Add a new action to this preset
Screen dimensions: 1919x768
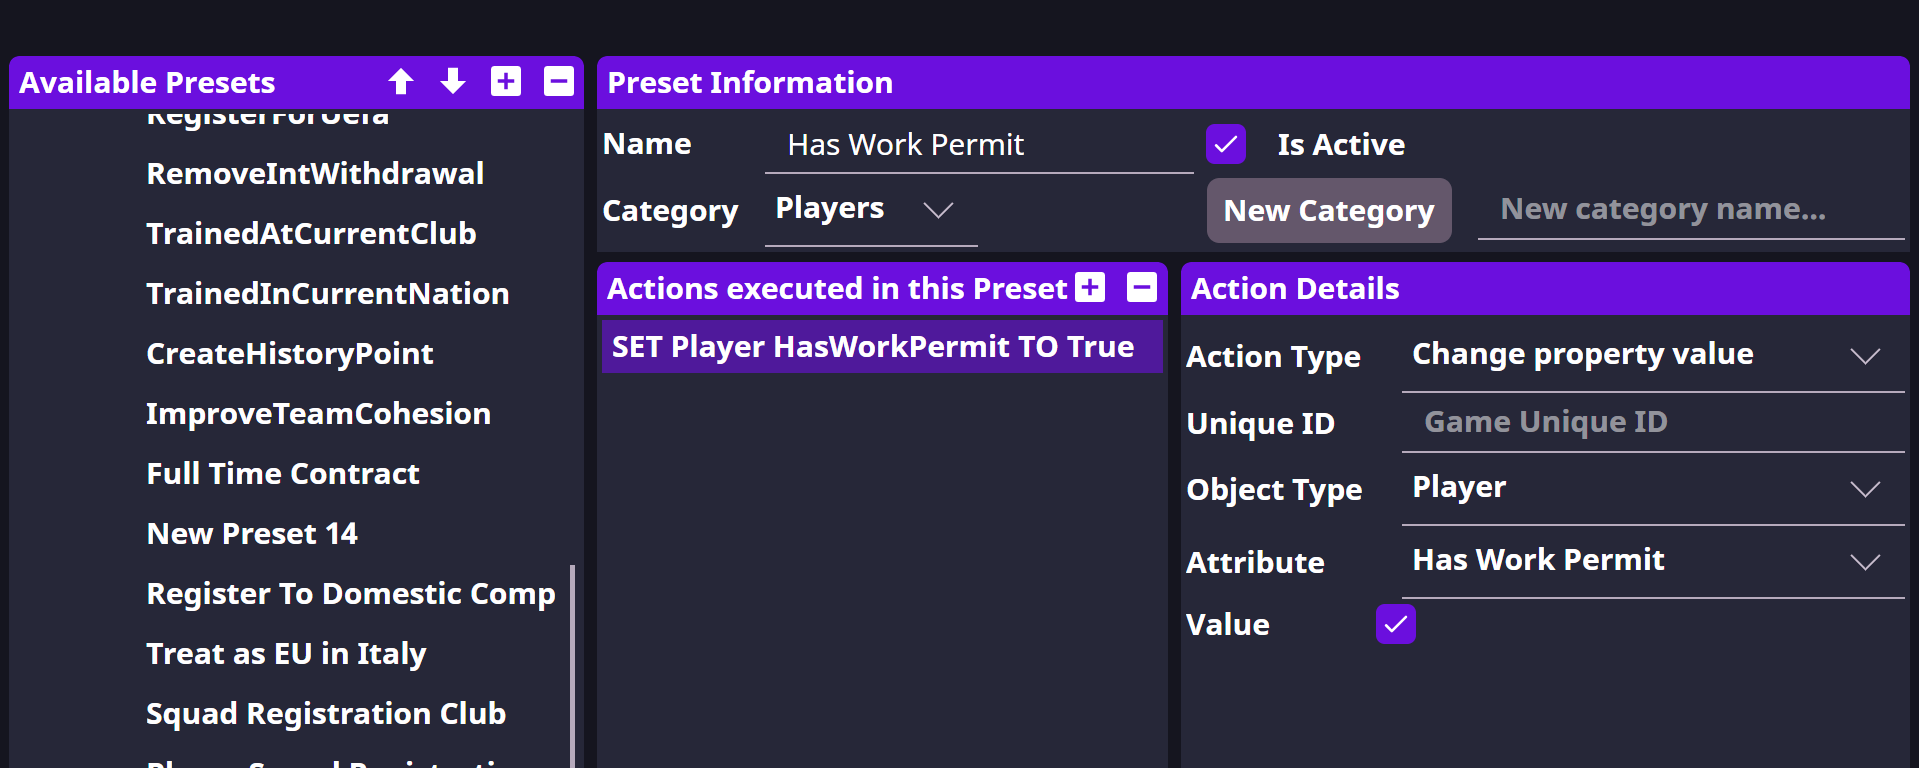point(1090,288)
